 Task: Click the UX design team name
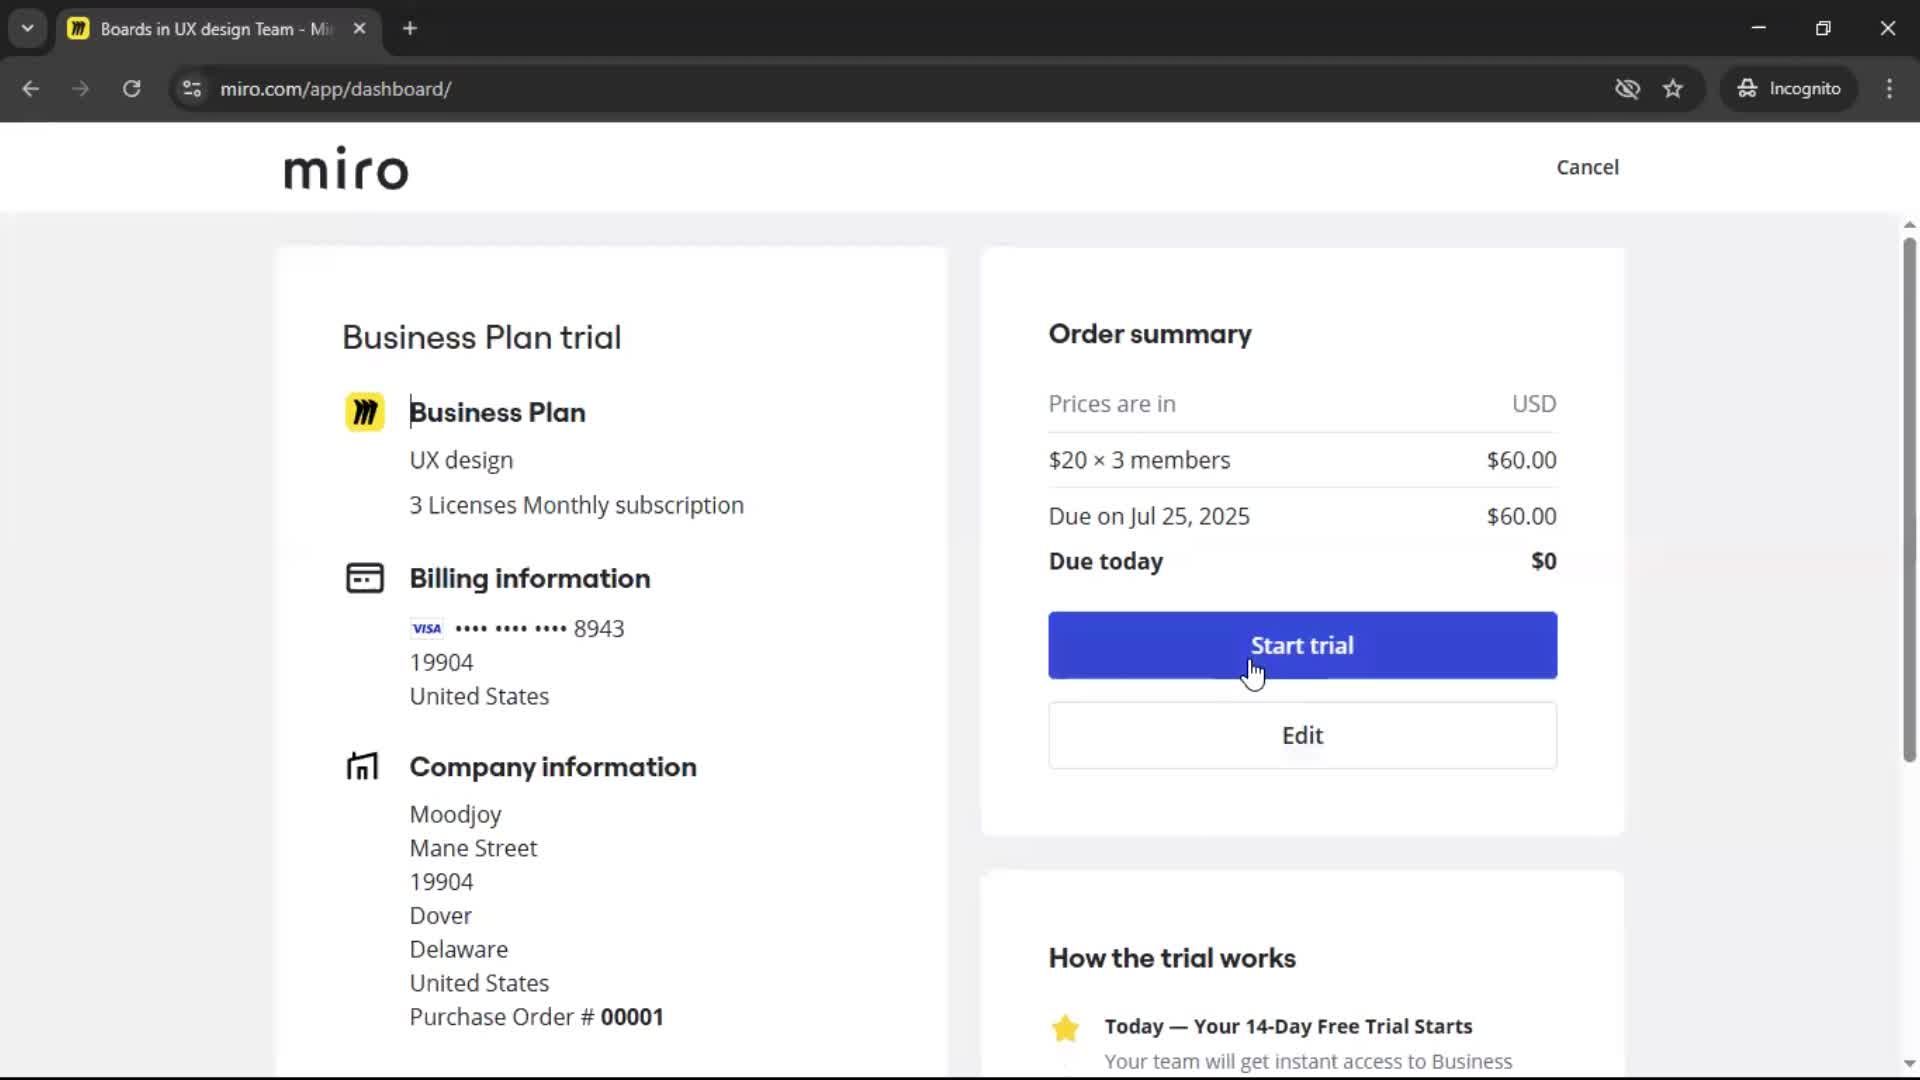pos(461,460)
